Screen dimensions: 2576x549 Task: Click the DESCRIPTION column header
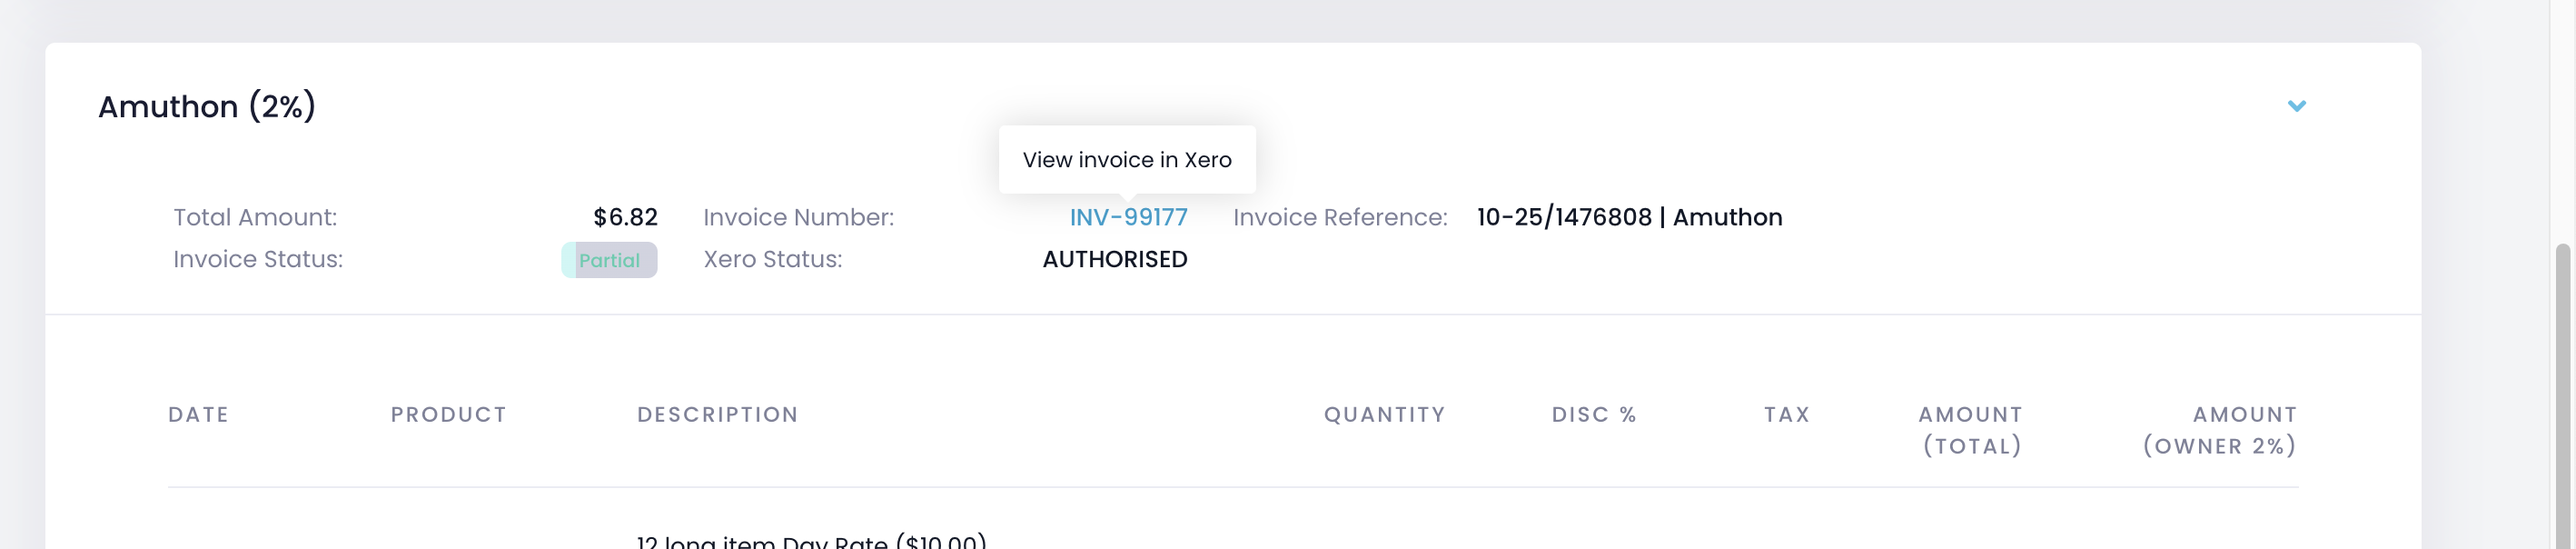coord(717,414)
